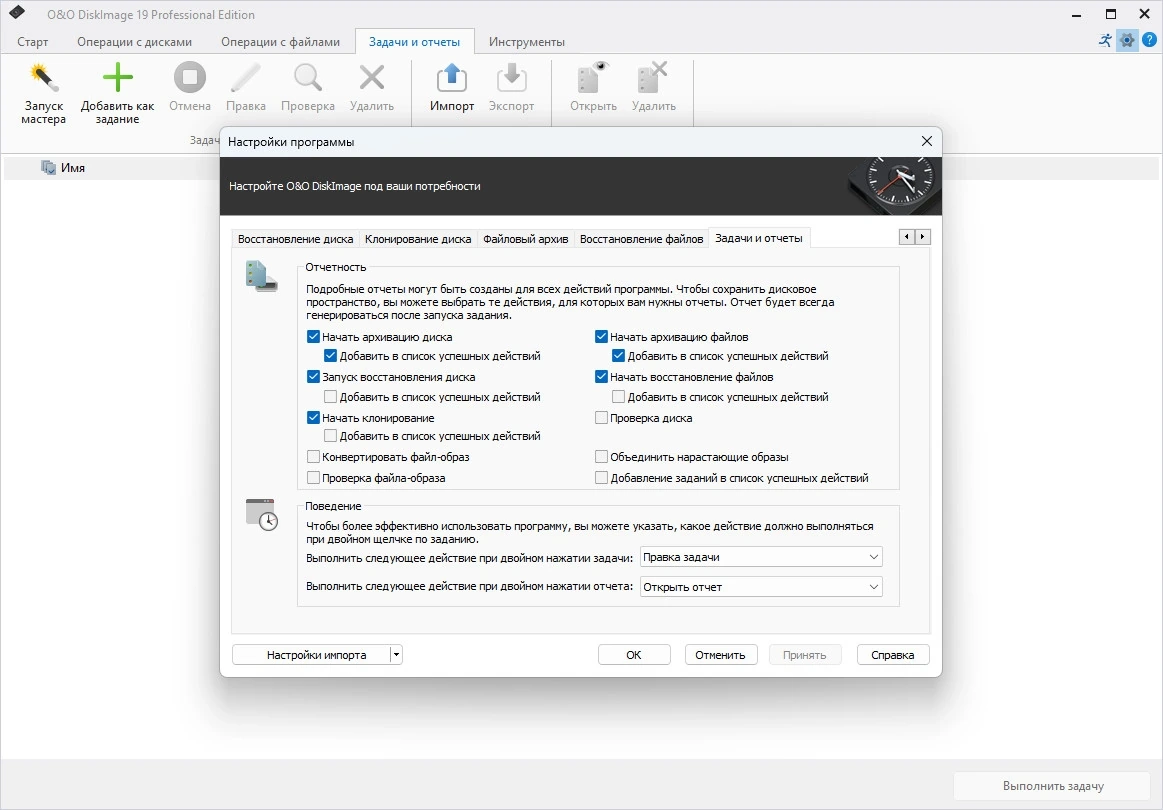Check Добавление заданий в список успешных действий
The height and width of the screenshot is (810, 1163).
[602, 478]
